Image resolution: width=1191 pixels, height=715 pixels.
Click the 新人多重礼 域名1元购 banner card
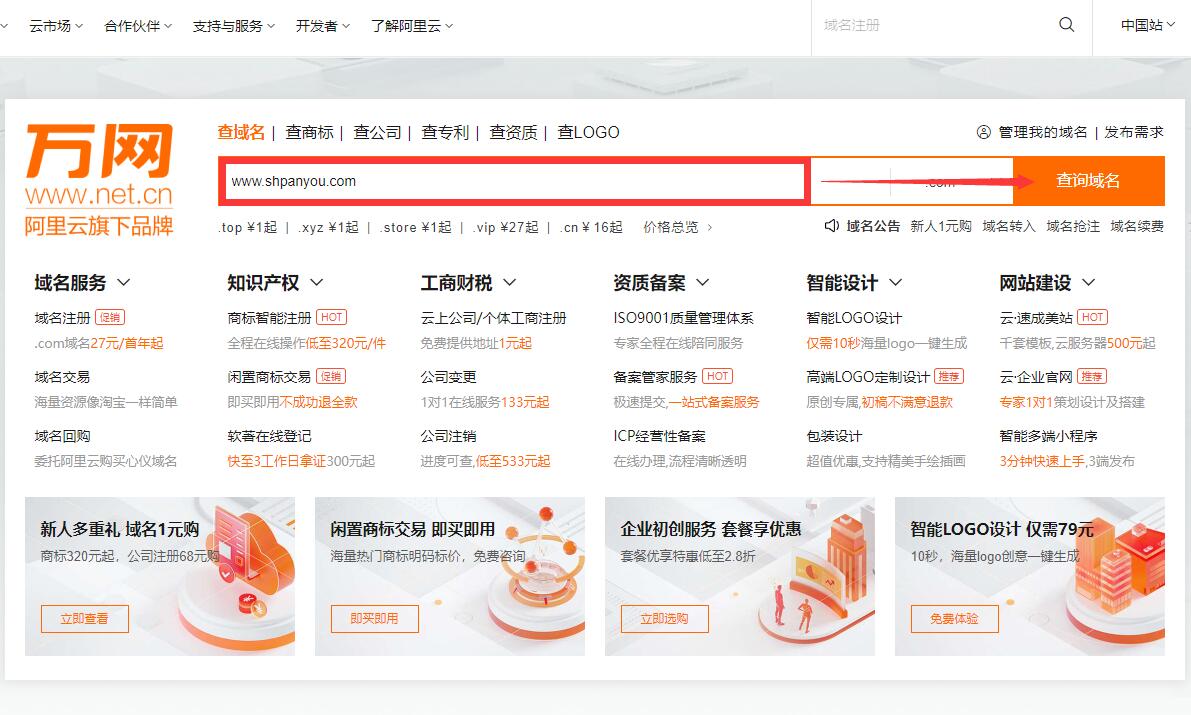pos(160,576)
